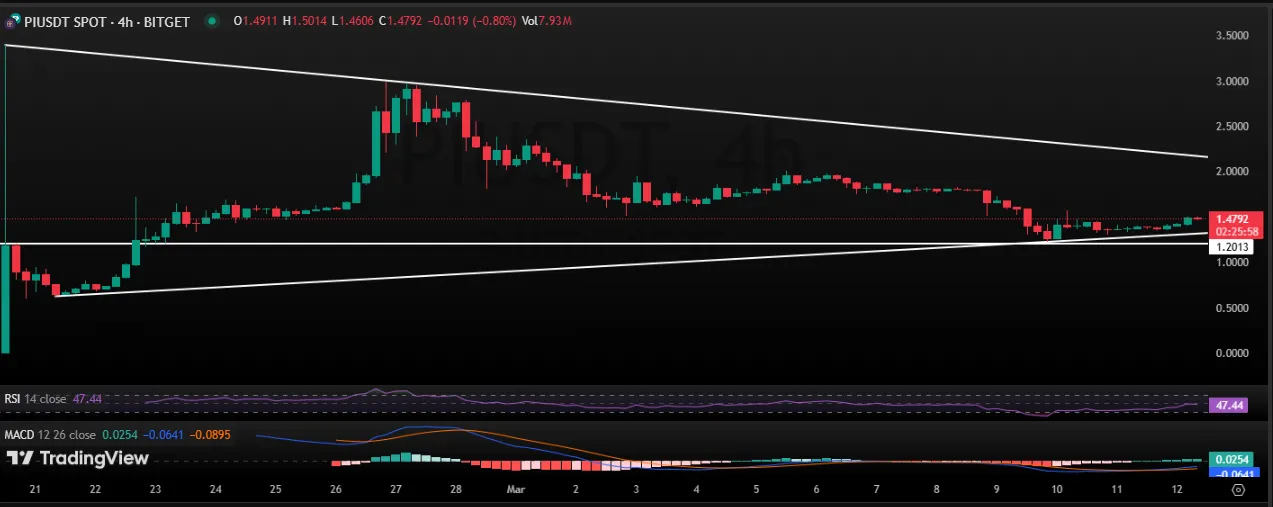Click the PI coin symbol logo

click(x=12, y=20)
